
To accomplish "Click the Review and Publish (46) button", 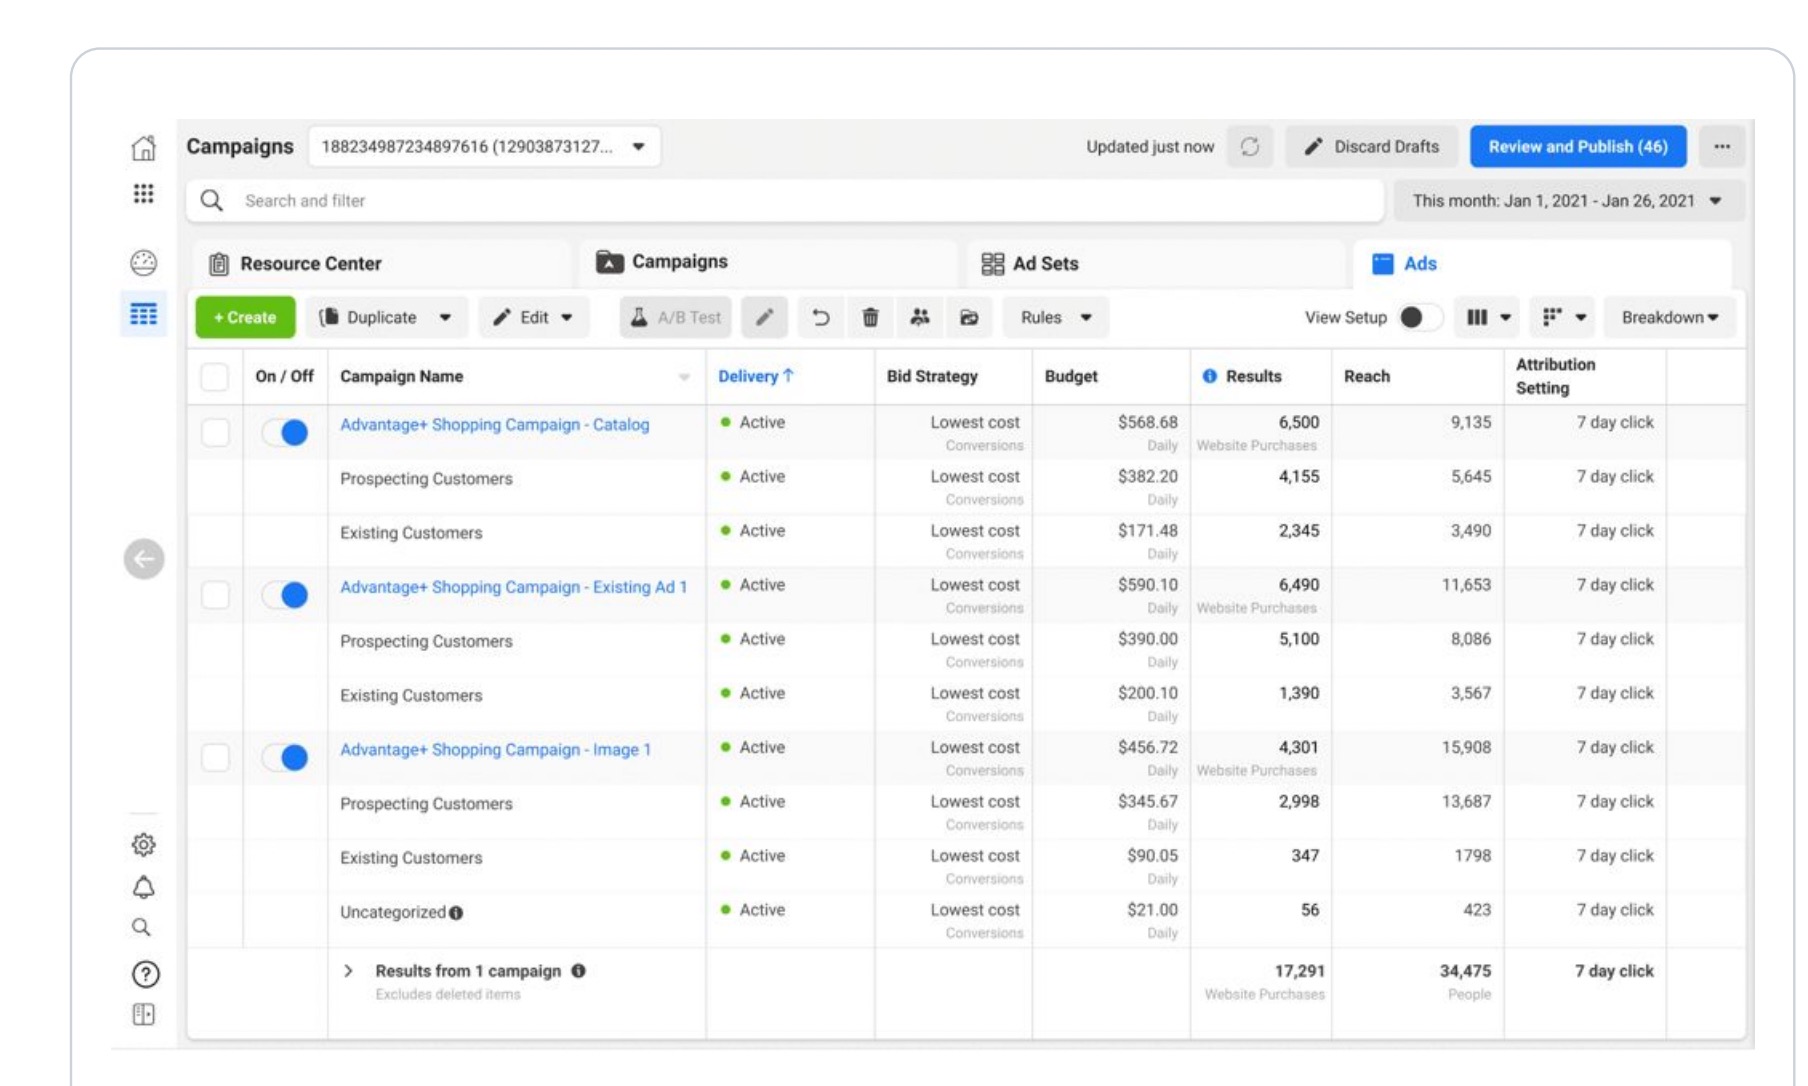I will 1578,146.
